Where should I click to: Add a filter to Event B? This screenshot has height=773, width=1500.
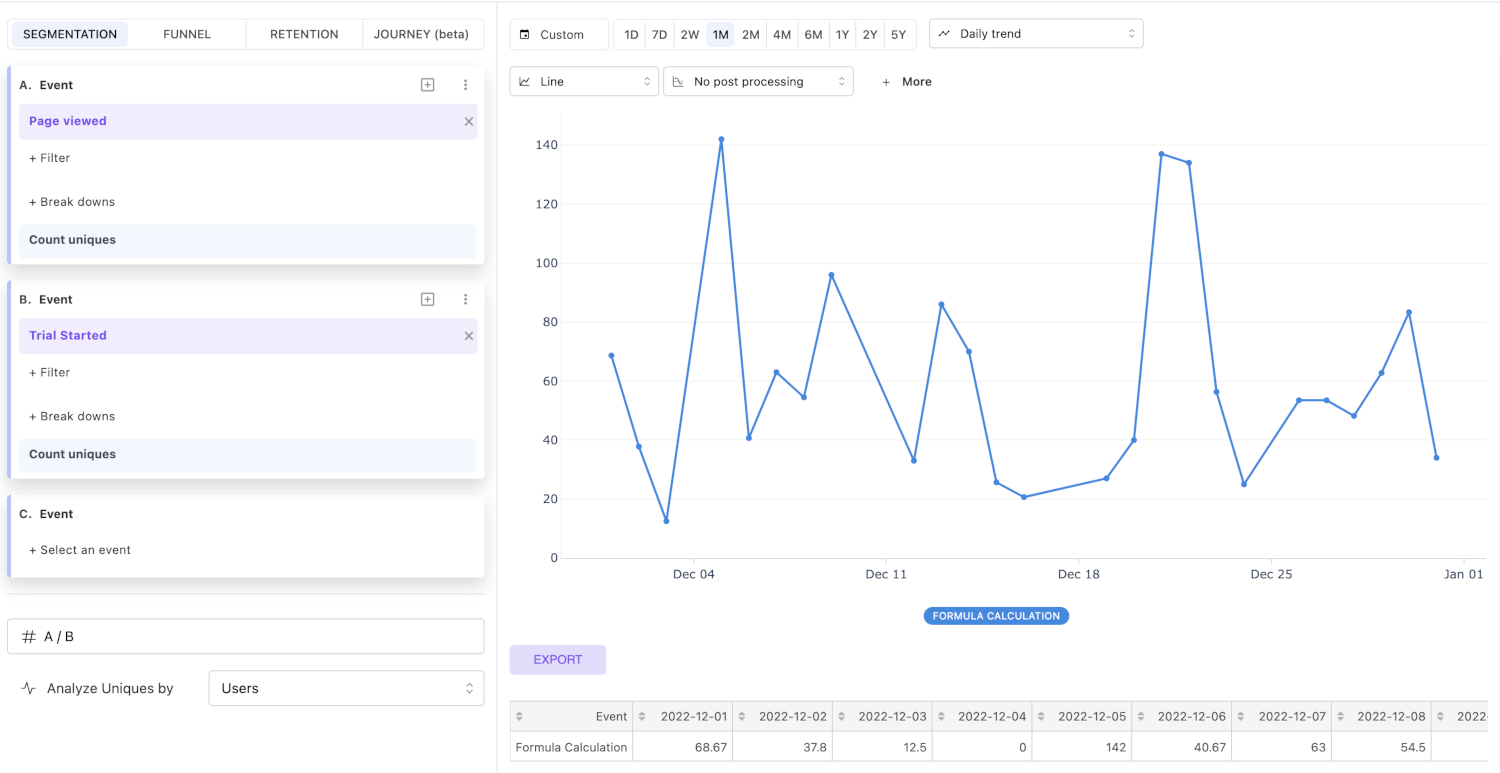50,372
